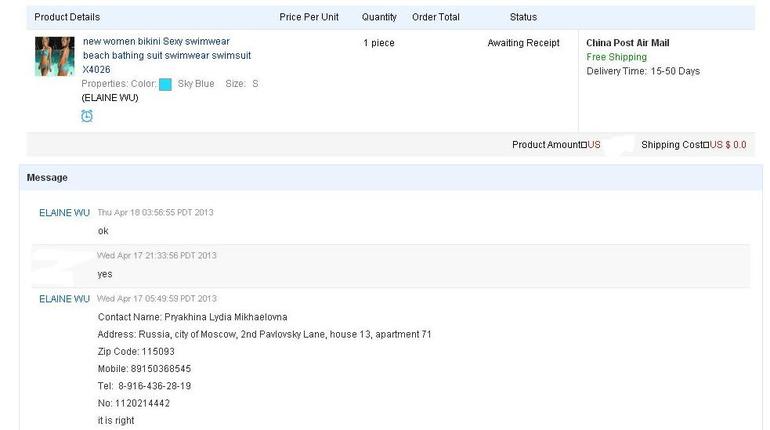Click the Status column header
Image resolution: width=770 pixels, height=430 pixels.
(523, 17)
